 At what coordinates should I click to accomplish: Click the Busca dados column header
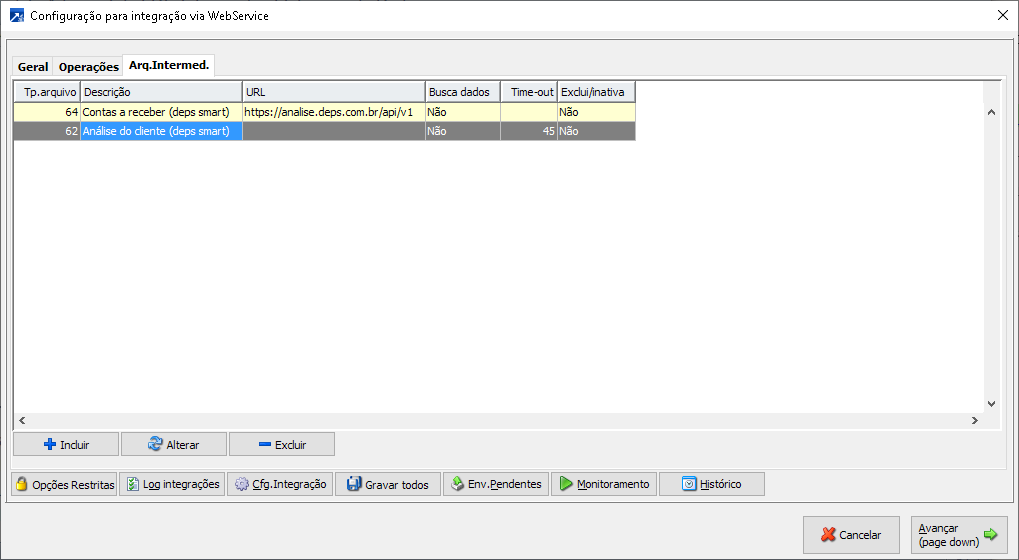[463, 92]
